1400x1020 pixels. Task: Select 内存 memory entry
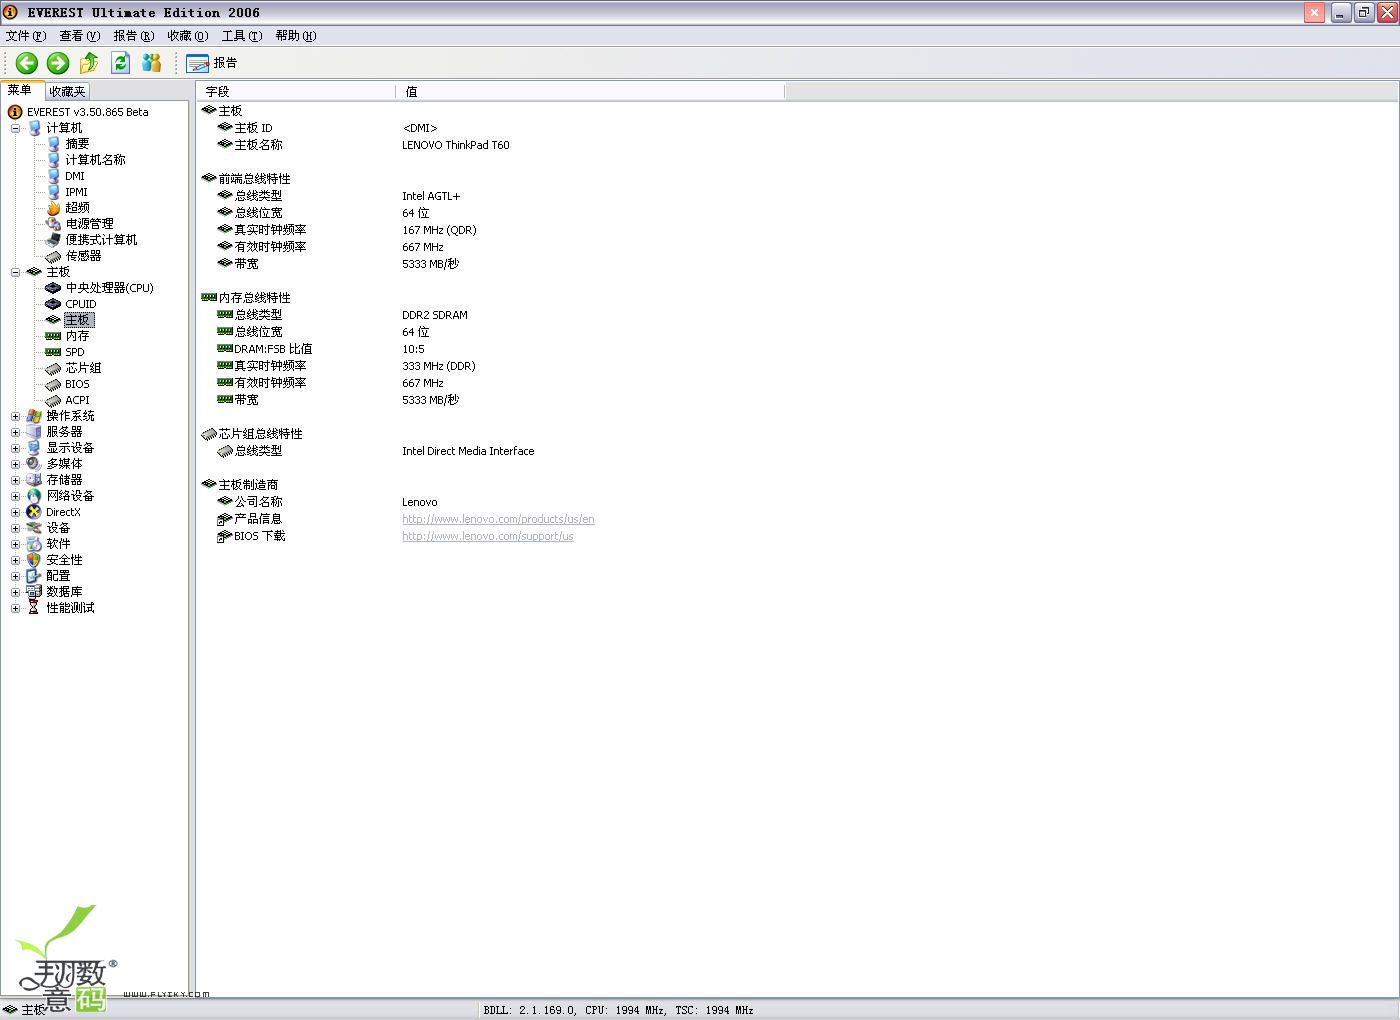pos(77,336)
